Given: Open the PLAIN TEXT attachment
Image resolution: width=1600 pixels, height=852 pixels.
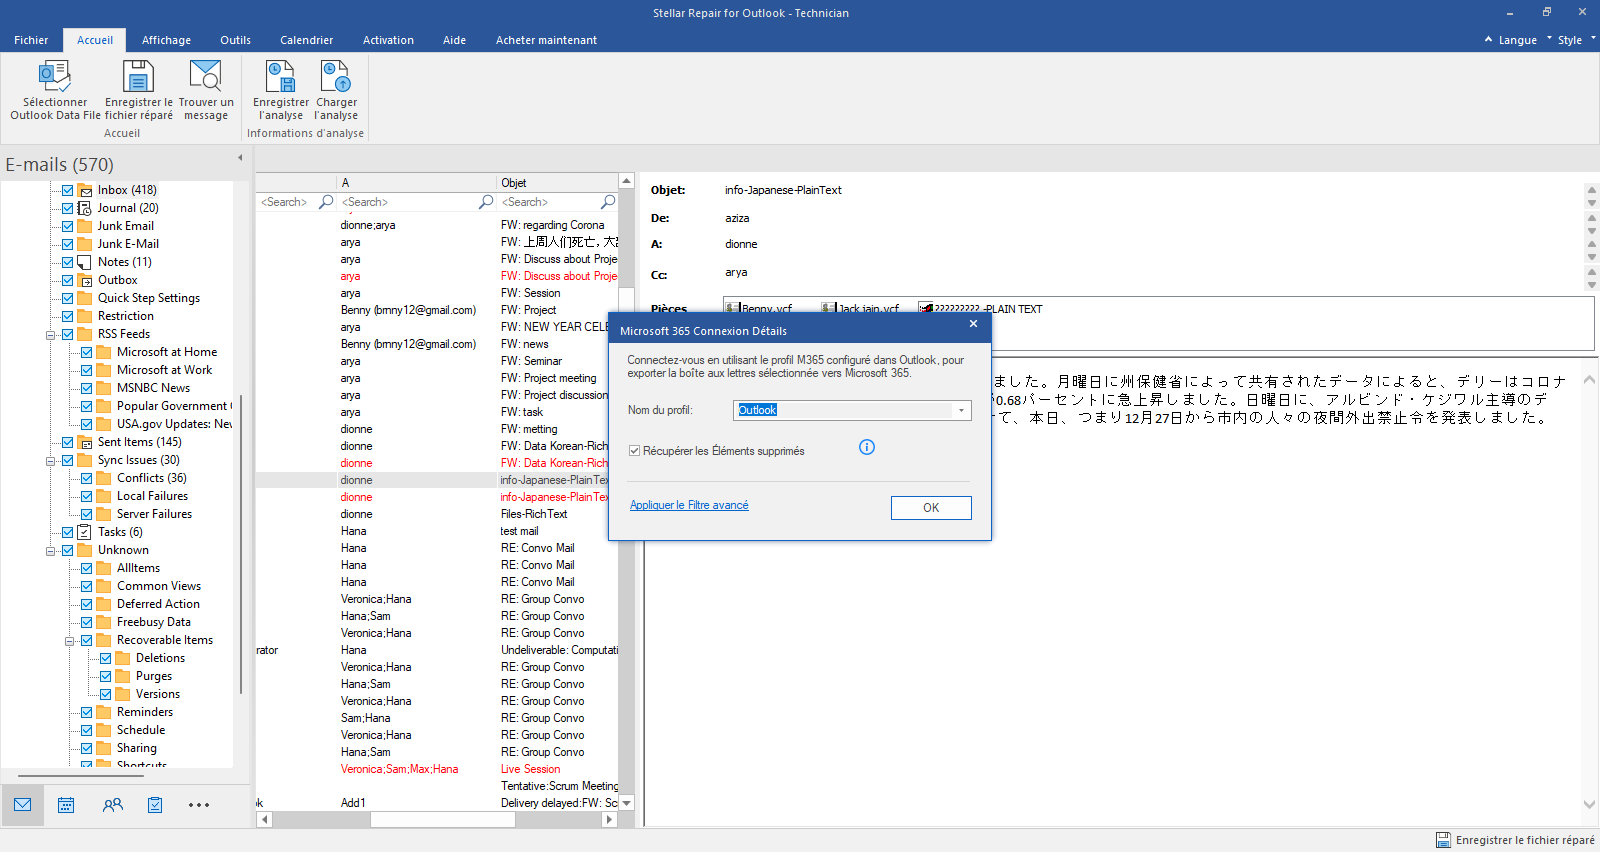Looking at the screenshot, I should click(980, 309).
